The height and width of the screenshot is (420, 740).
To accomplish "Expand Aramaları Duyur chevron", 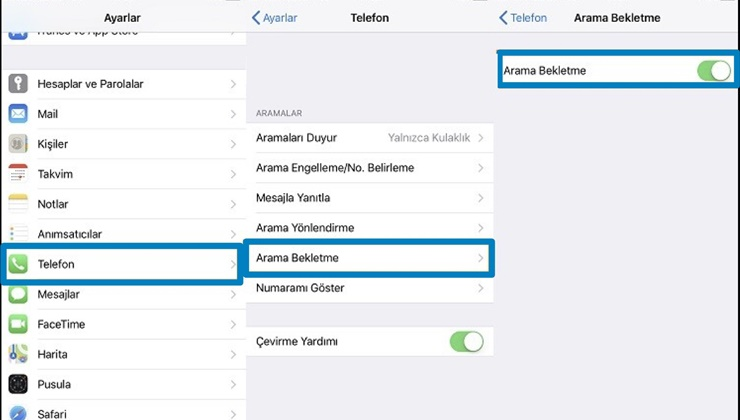I will point(481,138).
